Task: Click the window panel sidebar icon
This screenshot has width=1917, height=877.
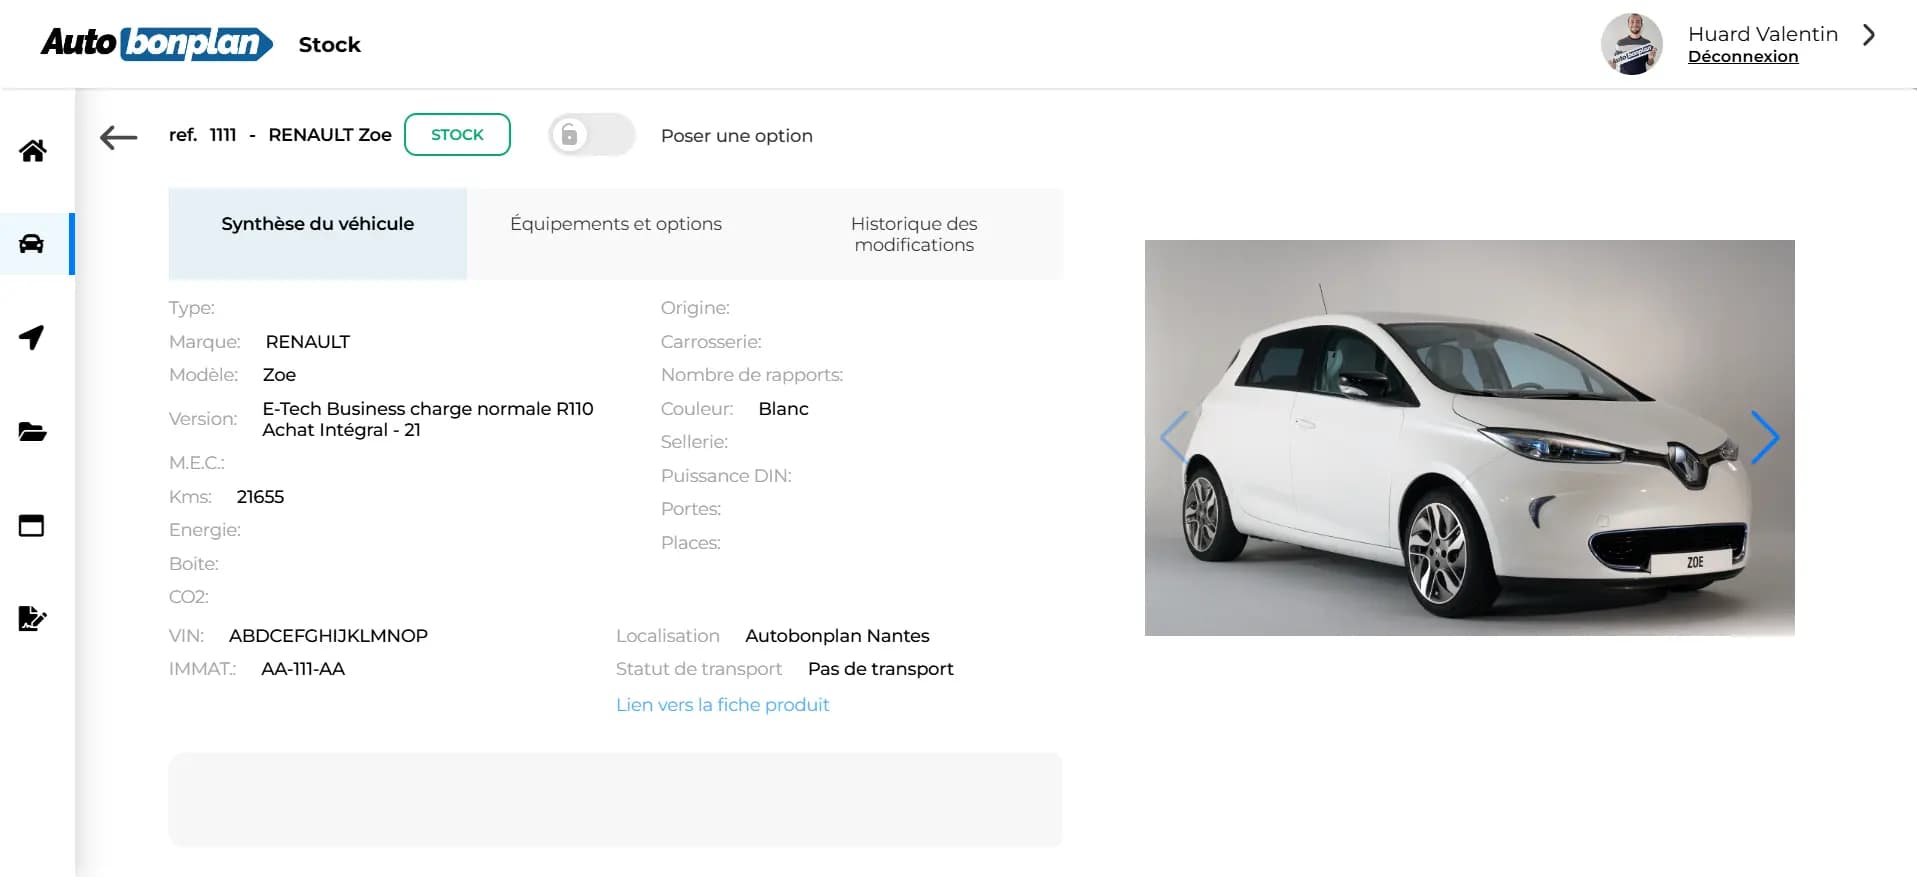Action: [32, 525]
